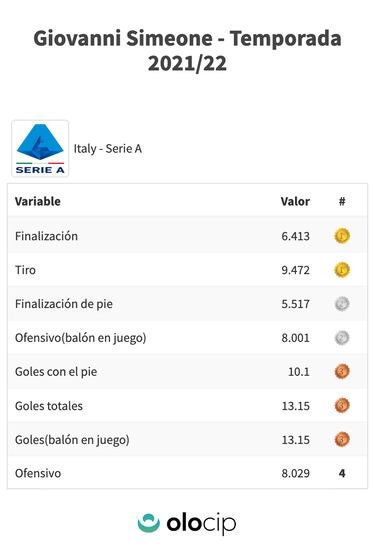Viewport: 375px width, 551px height.
Task: Click the silver medal beside Finalización de pie
Action: coord(342,304)
